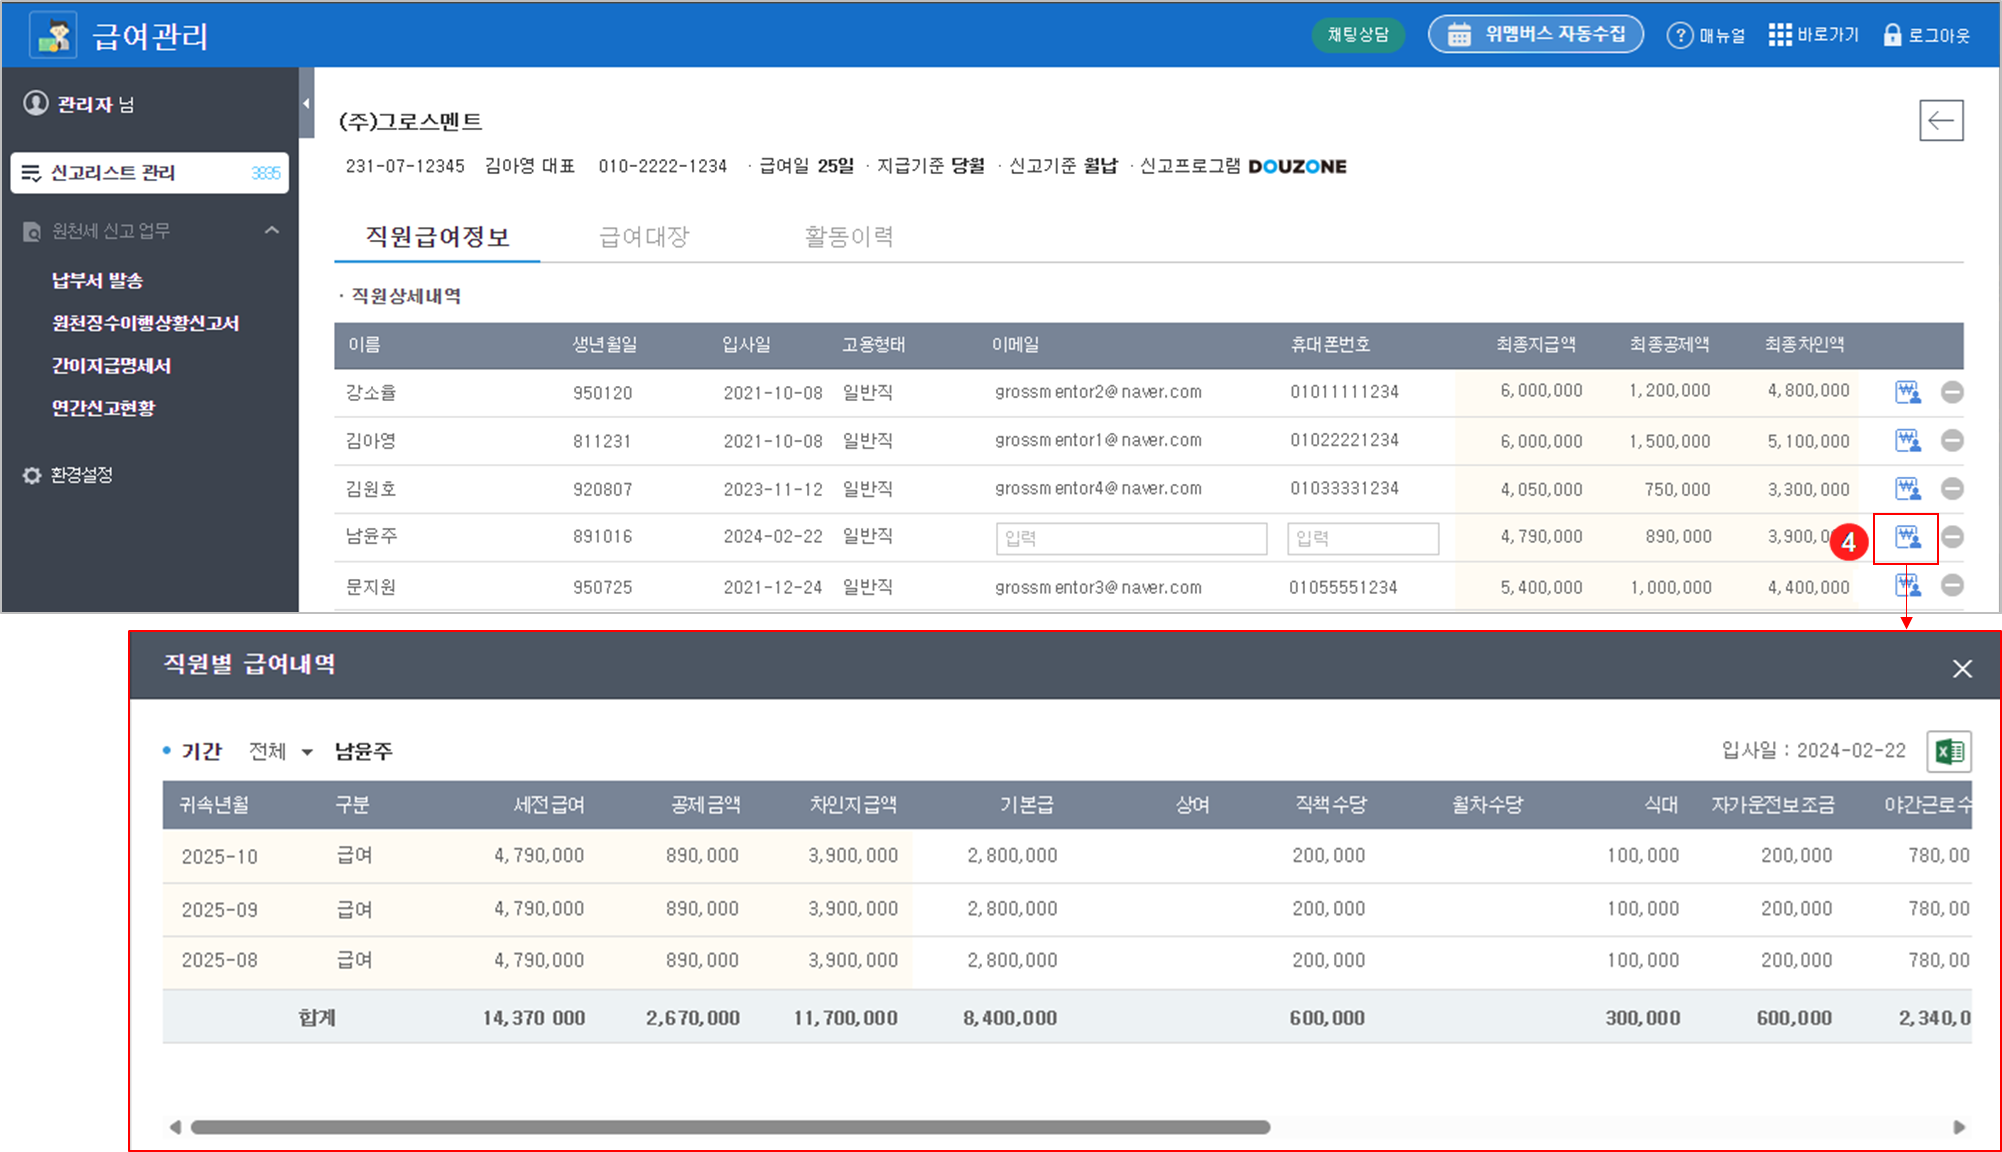
Task: Click email input field for 남윤주
Action: click(1131, 538)
